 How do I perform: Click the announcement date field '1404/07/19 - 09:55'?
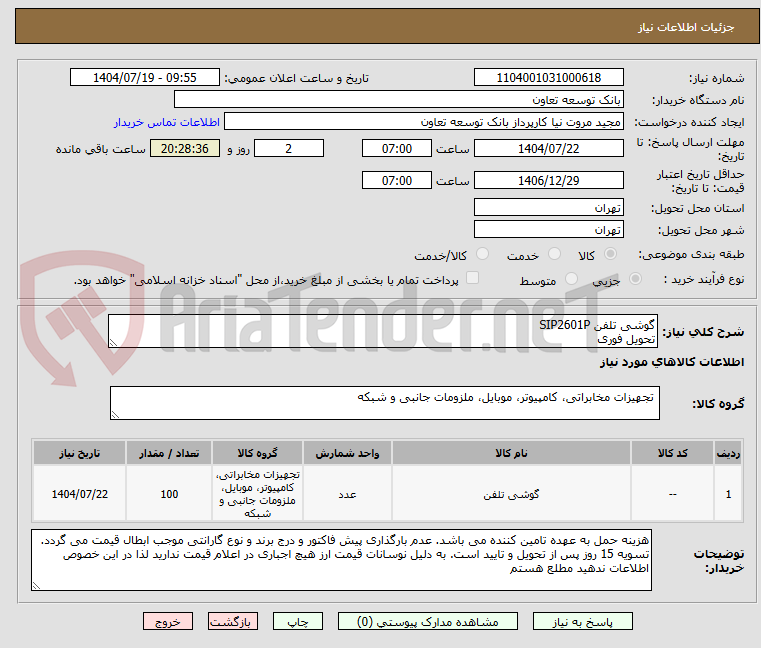(x=145, y=78)
